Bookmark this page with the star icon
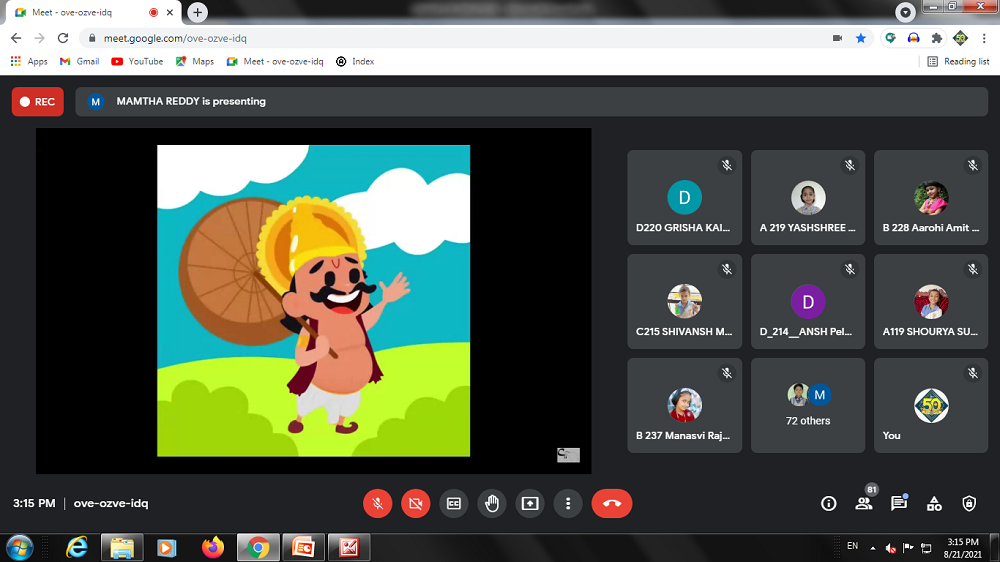Screen dimensions: 1000x562 click(861, 38)
